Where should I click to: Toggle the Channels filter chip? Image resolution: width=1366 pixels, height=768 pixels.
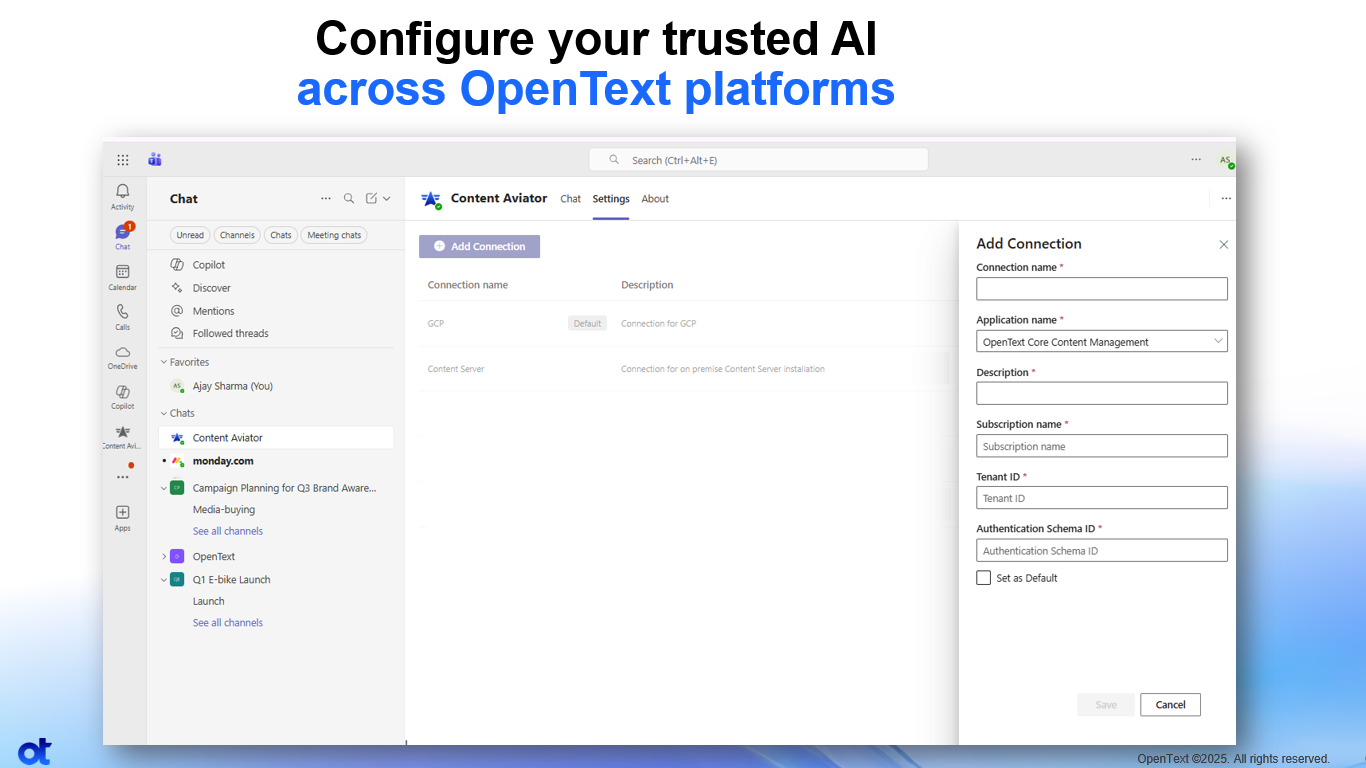tap(237, 235)
